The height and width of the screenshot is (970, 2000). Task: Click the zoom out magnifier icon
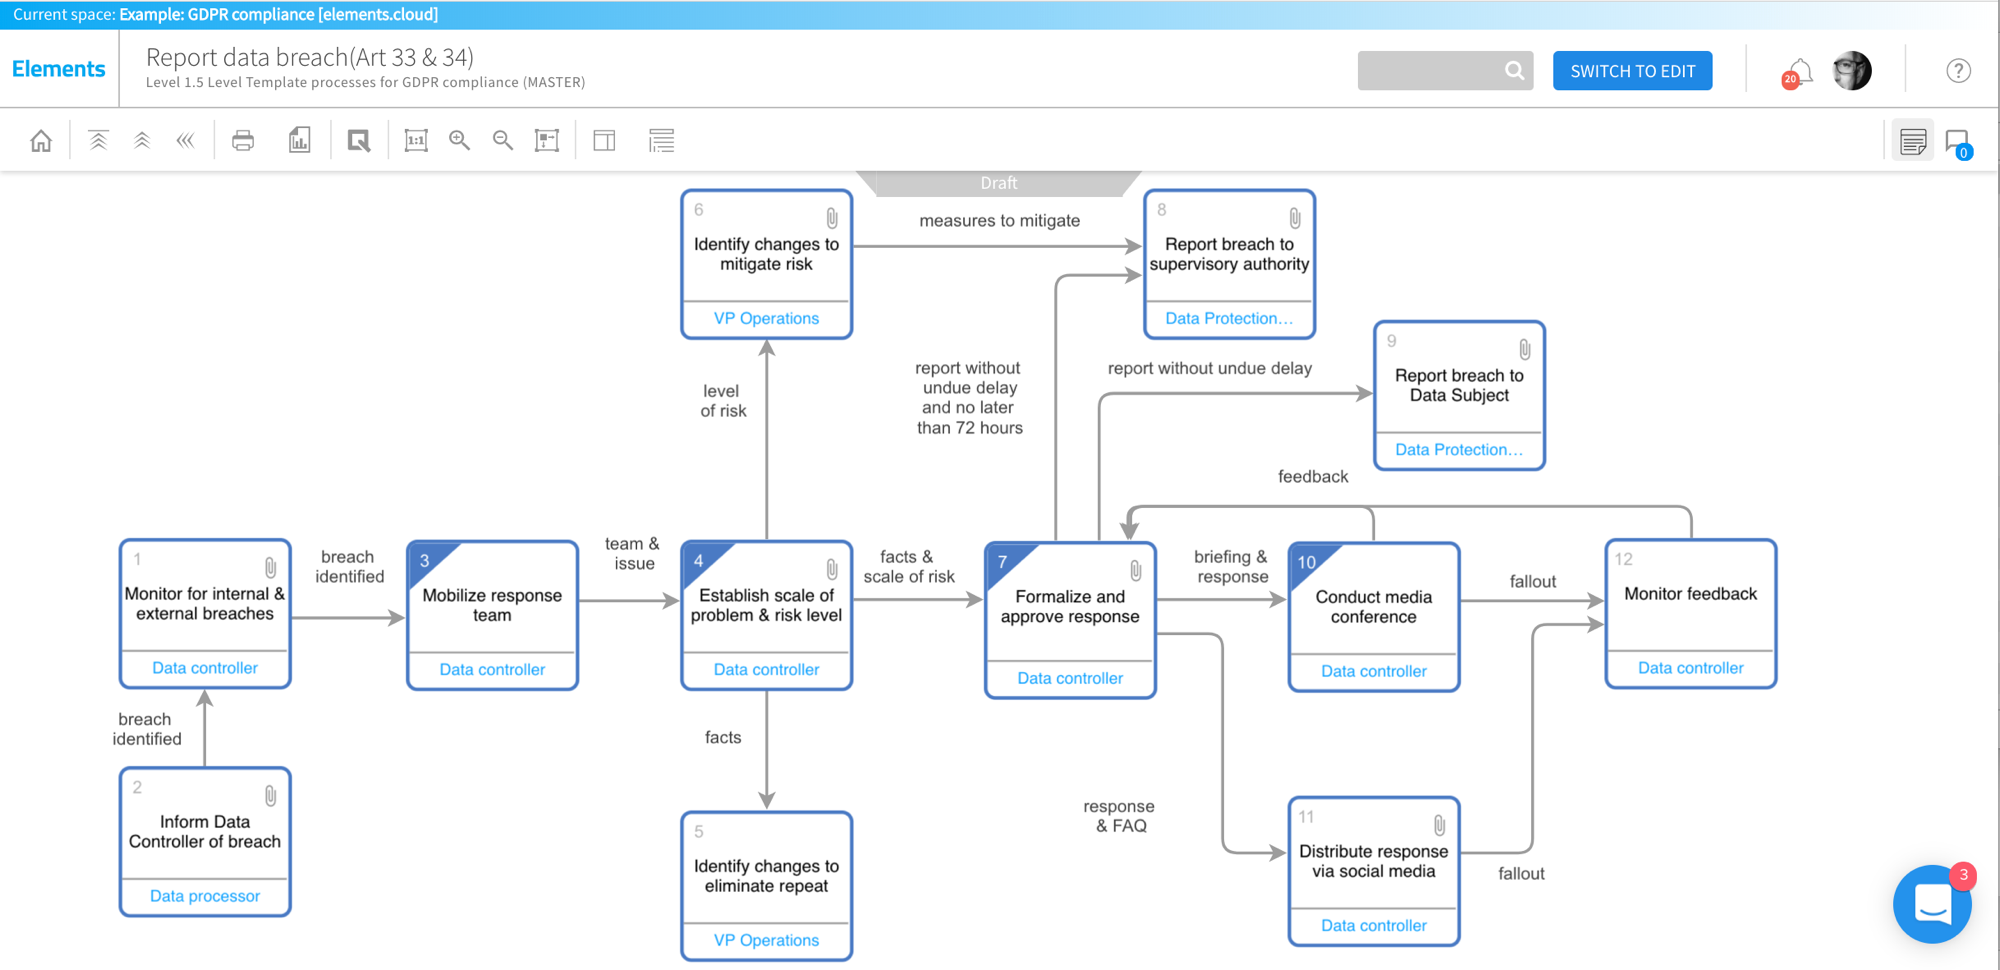(503, 141)
